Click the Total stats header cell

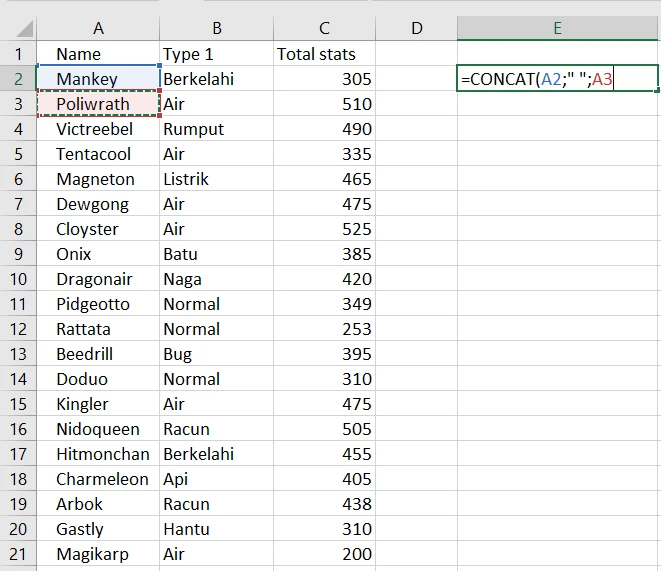[x=324, y=54]
